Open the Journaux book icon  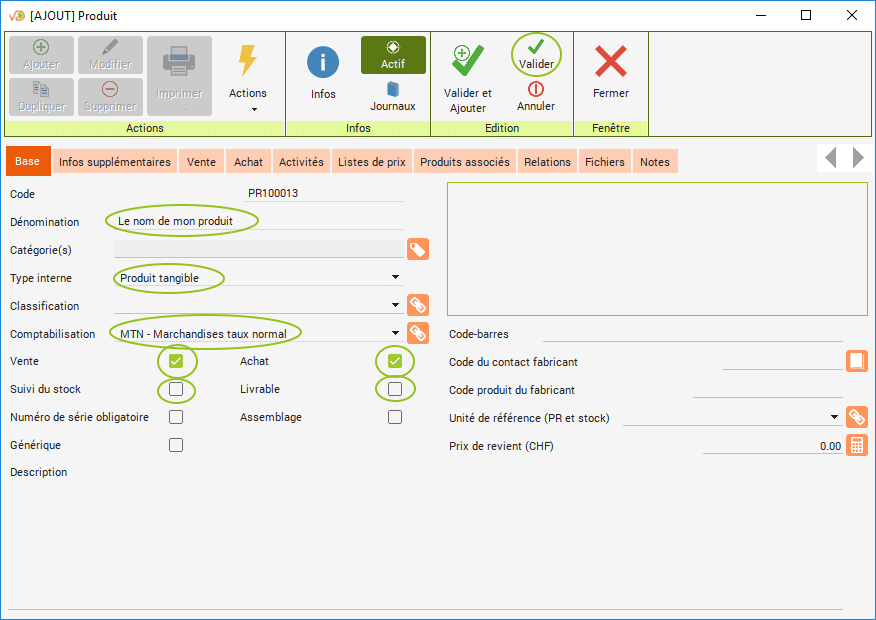[393, 89]
